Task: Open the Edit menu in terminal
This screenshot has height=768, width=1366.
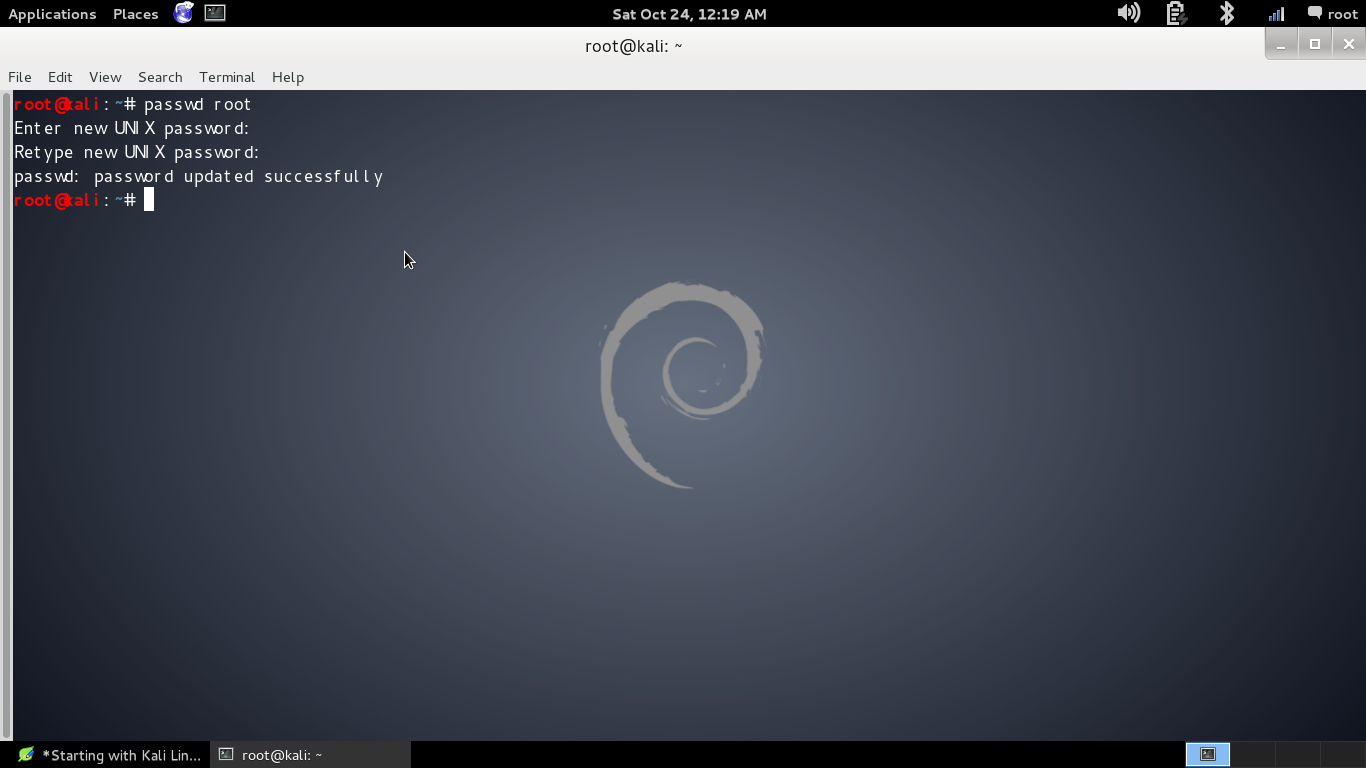Action: point(60,77)
